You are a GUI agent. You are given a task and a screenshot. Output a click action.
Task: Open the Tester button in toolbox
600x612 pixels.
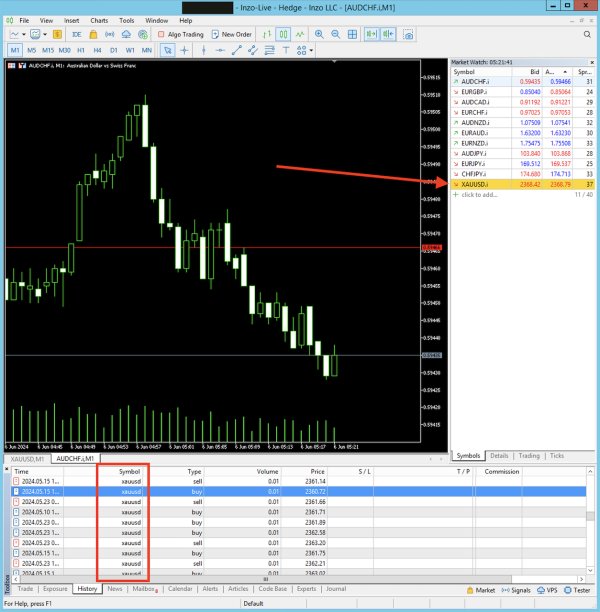click(x=577, y=590)
